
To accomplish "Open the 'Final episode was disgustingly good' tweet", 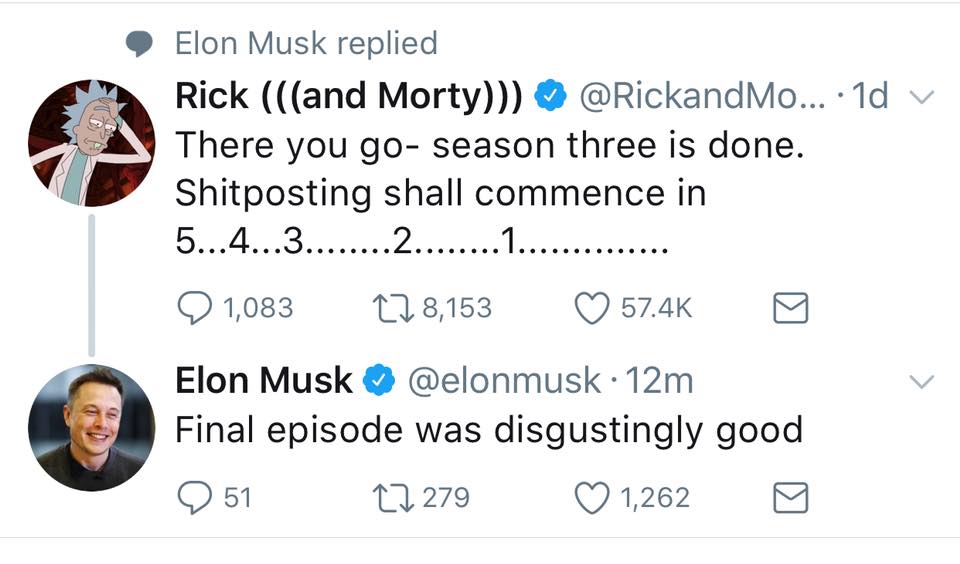I will click(489, 429).
